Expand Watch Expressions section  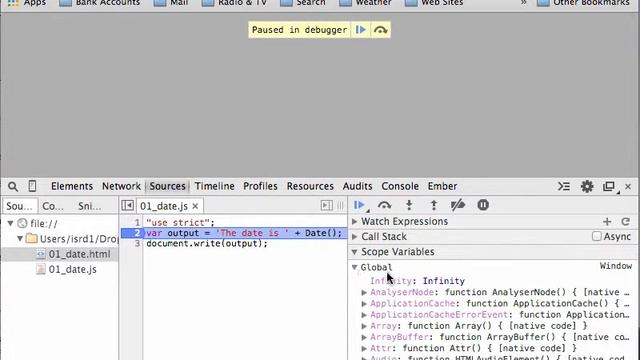(x=354, y=222)
